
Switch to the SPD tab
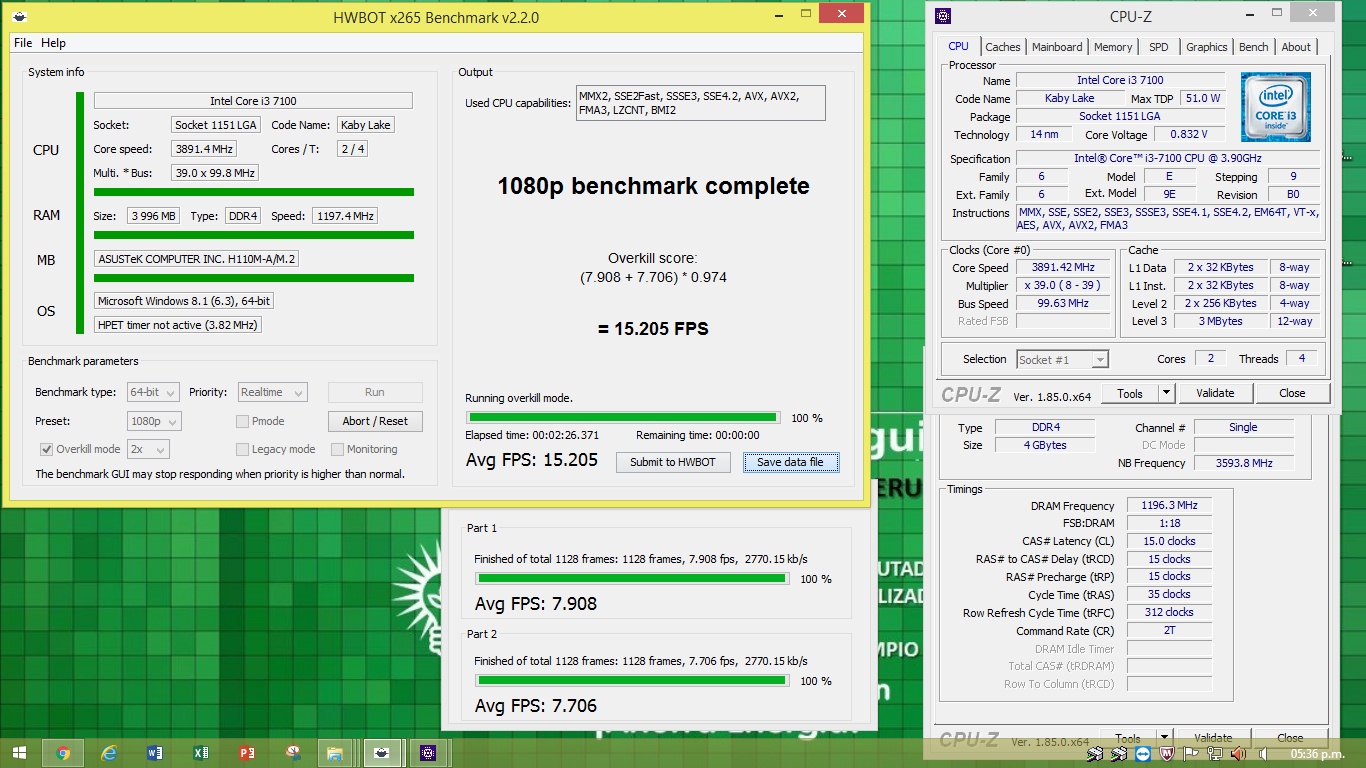pyautogui.click(x=1159, y=47)
